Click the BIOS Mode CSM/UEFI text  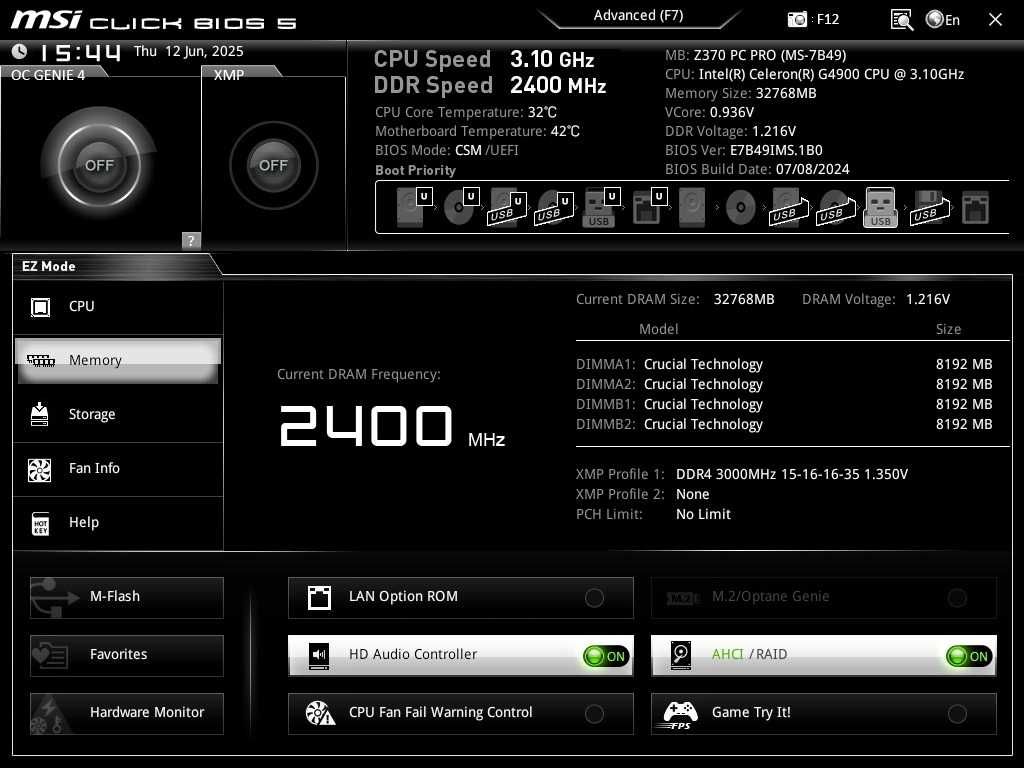(x=447, y=150)
